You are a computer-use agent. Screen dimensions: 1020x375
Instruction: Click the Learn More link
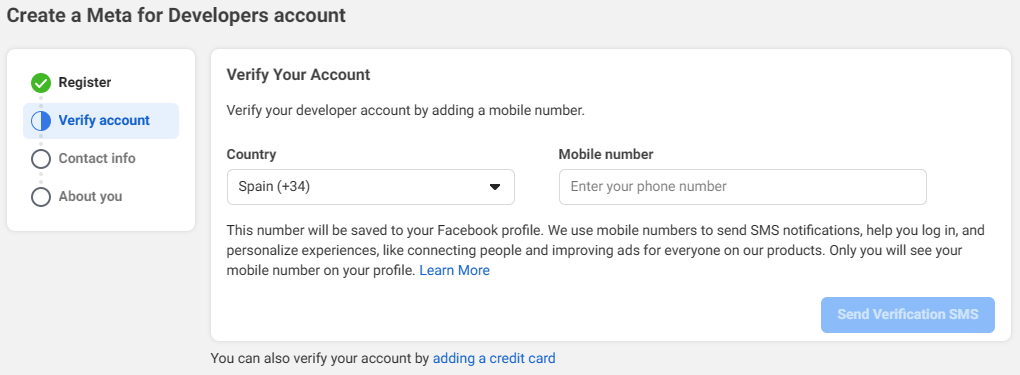(454, 270)
